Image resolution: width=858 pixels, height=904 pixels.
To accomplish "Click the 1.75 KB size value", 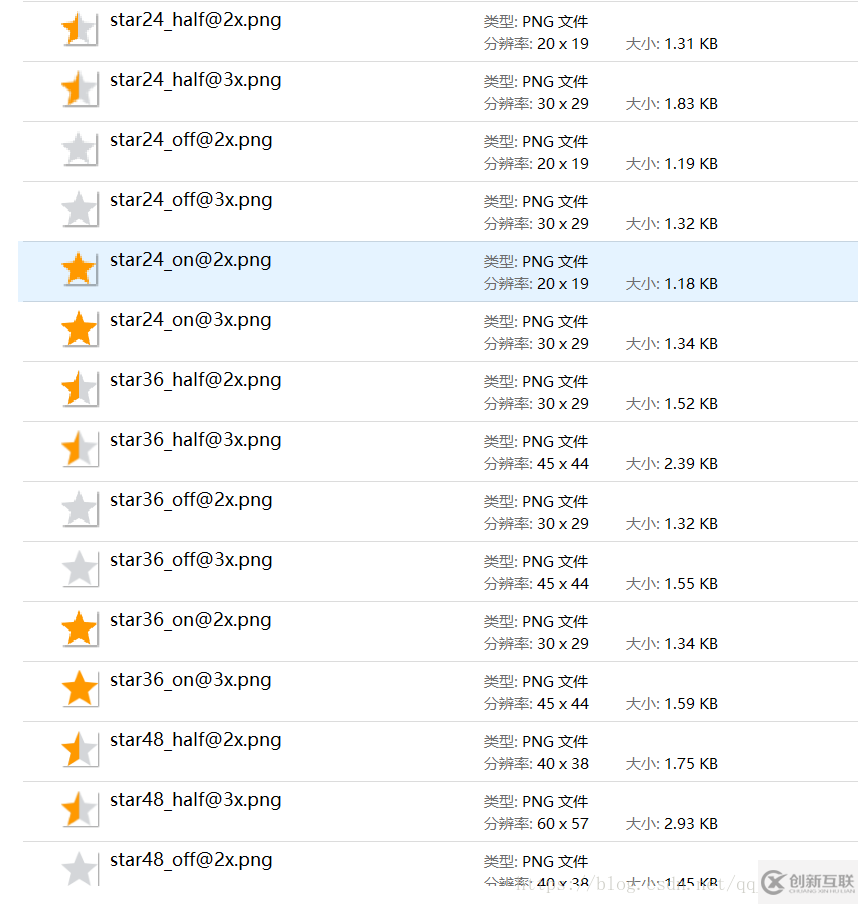I will (x=691, y=763).
